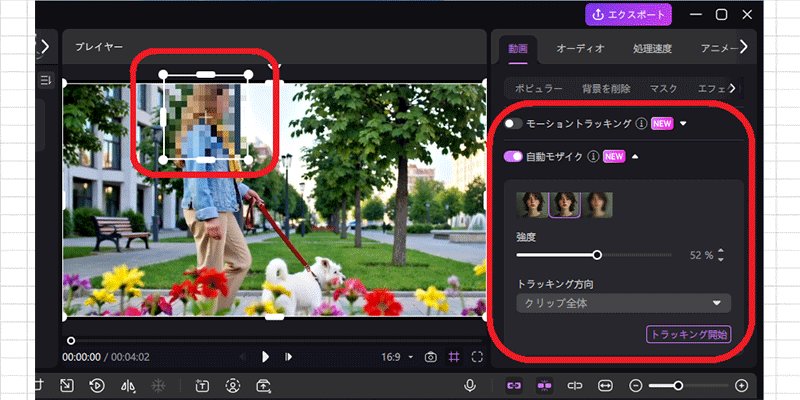Open the オーディオ tab
The width and height of the screenshot is (800, 400).
[x=580, y=48]
